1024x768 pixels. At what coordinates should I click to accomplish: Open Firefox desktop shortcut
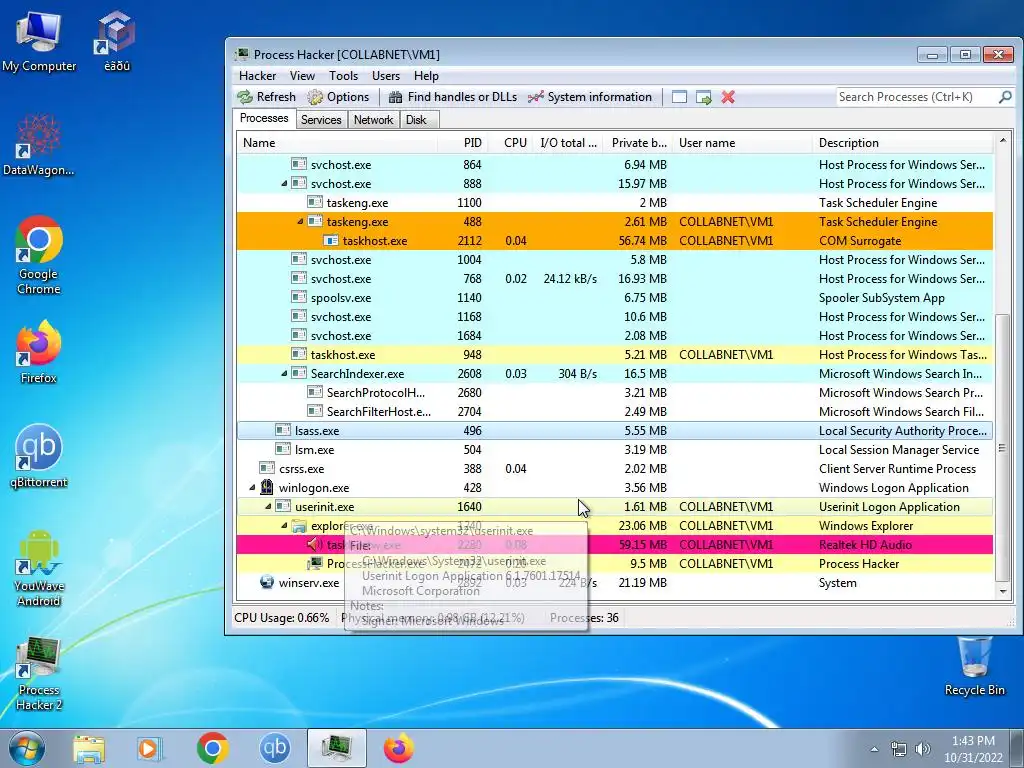tap(39, 352)
